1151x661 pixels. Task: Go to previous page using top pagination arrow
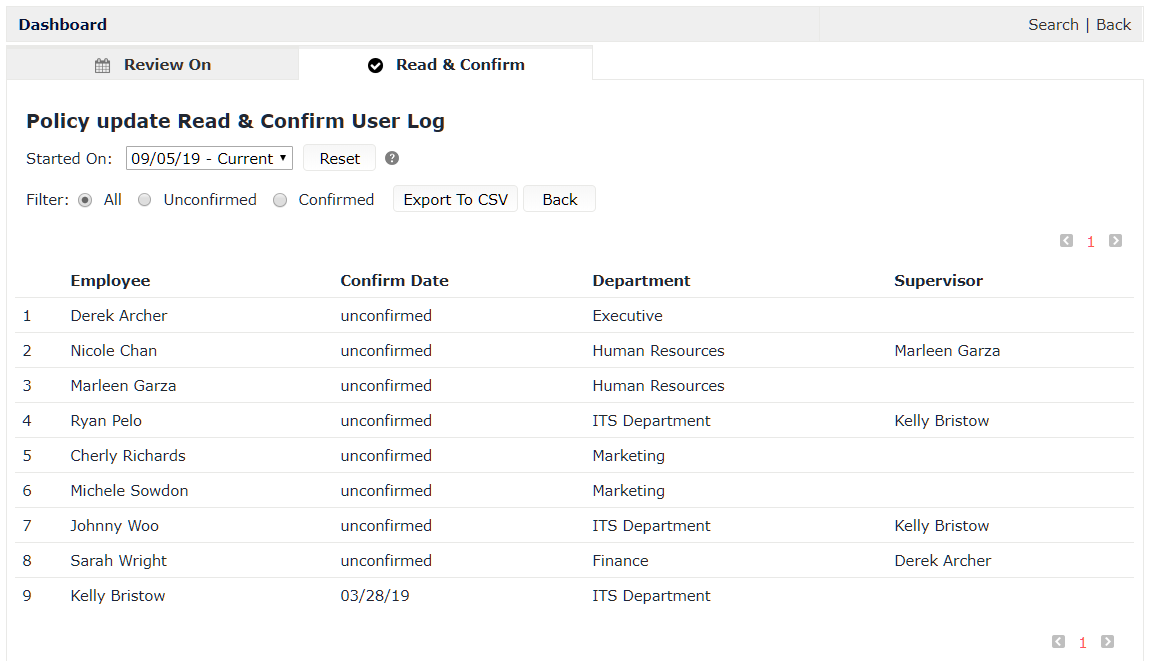(x=1067, y=241)
